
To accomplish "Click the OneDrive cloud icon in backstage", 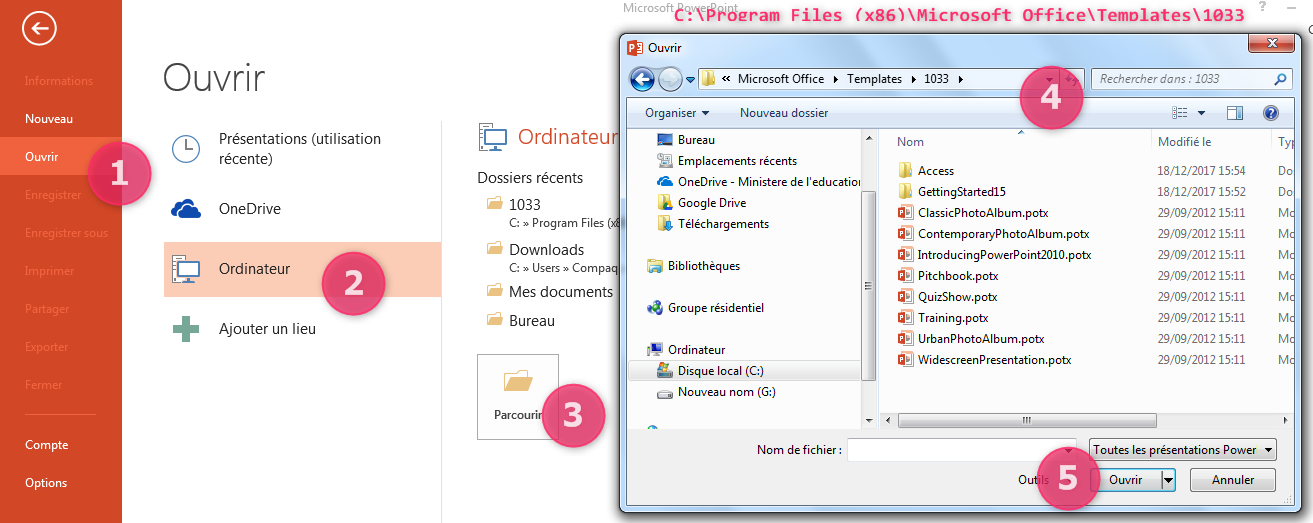I will [186, 209].
